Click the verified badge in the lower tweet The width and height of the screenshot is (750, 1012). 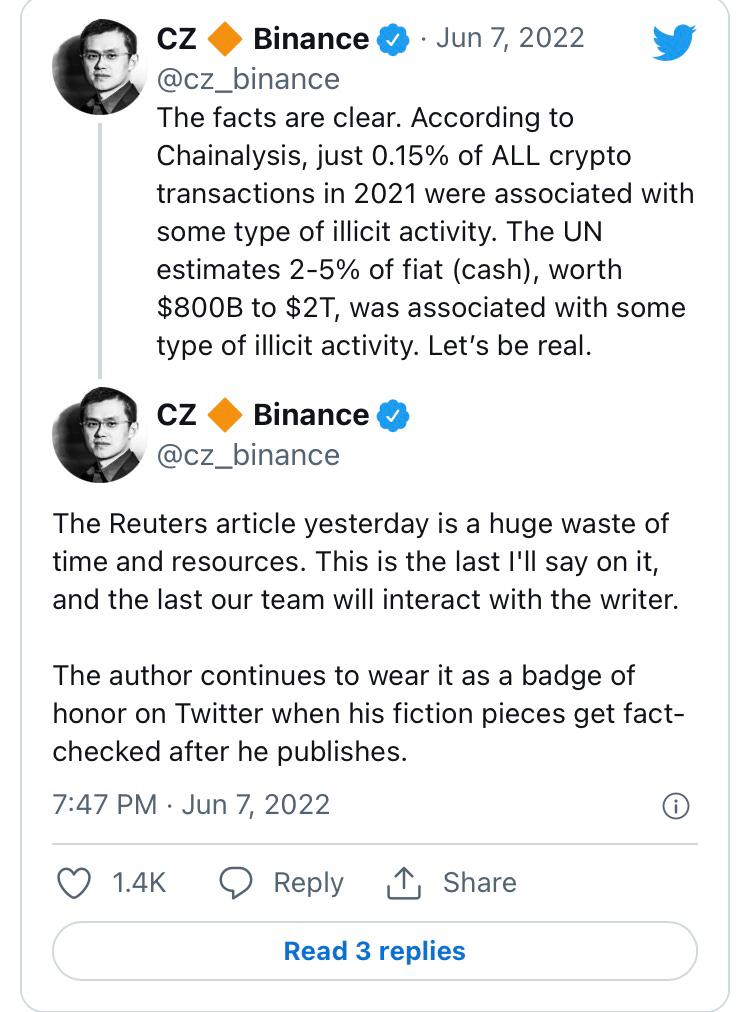click(392, 415)
